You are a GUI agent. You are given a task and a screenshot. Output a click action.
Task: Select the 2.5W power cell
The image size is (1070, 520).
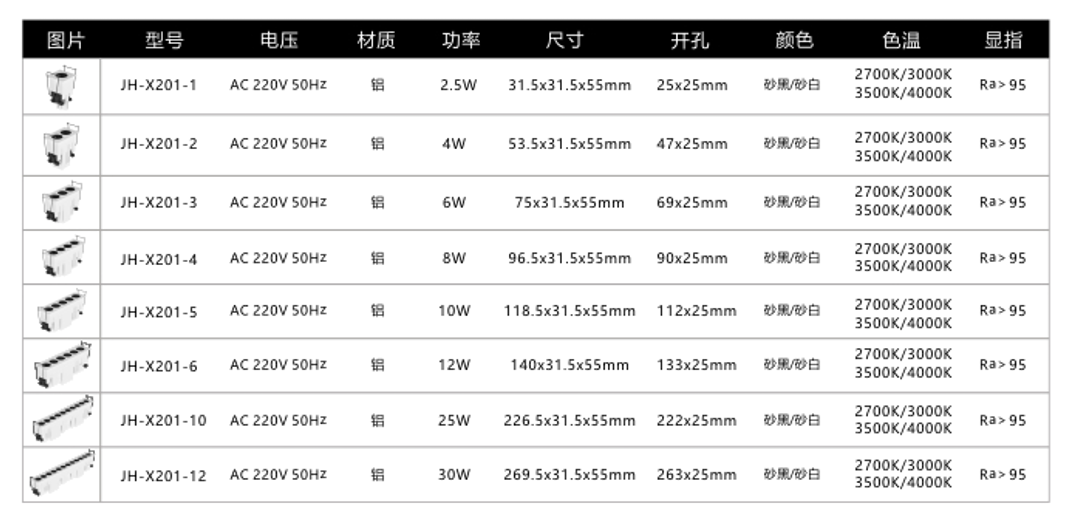(459, 85)
